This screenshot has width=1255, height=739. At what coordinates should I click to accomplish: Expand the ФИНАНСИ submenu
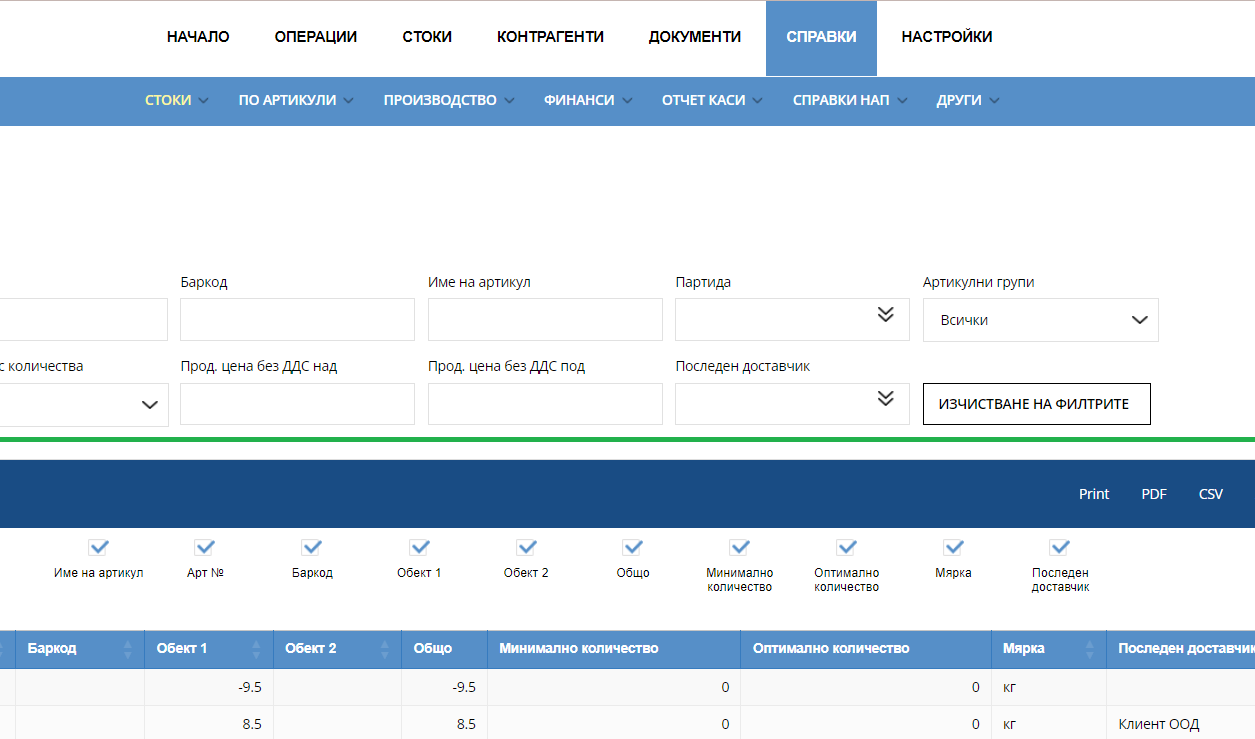click(x=588, y=100)
